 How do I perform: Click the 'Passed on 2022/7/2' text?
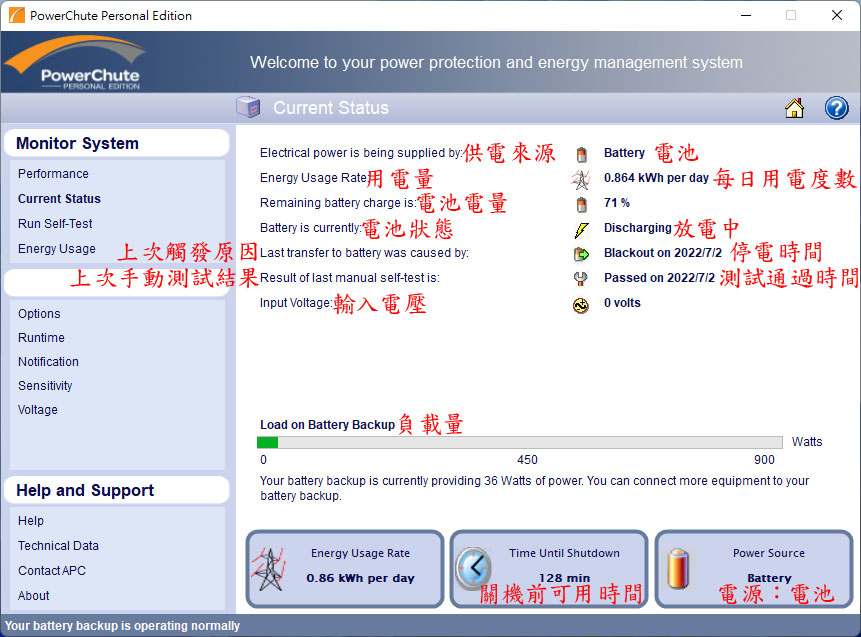pyautogui.click(x=659, y=278)
